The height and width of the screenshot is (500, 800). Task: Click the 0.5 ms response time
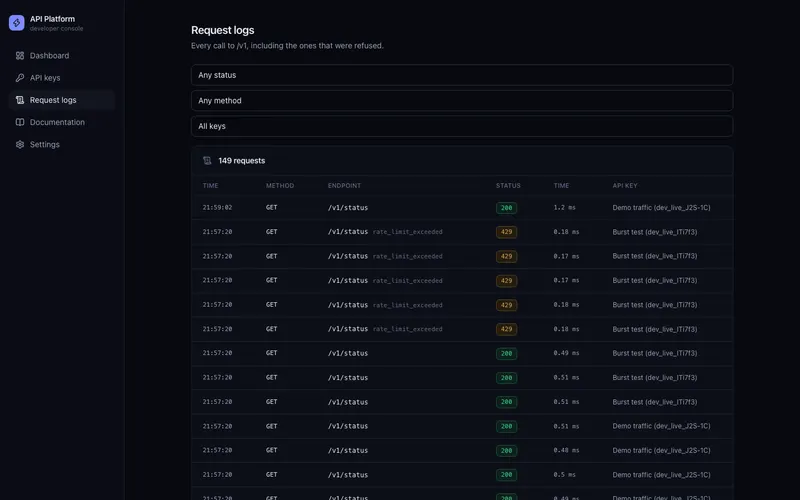click(x=564, y=475)
